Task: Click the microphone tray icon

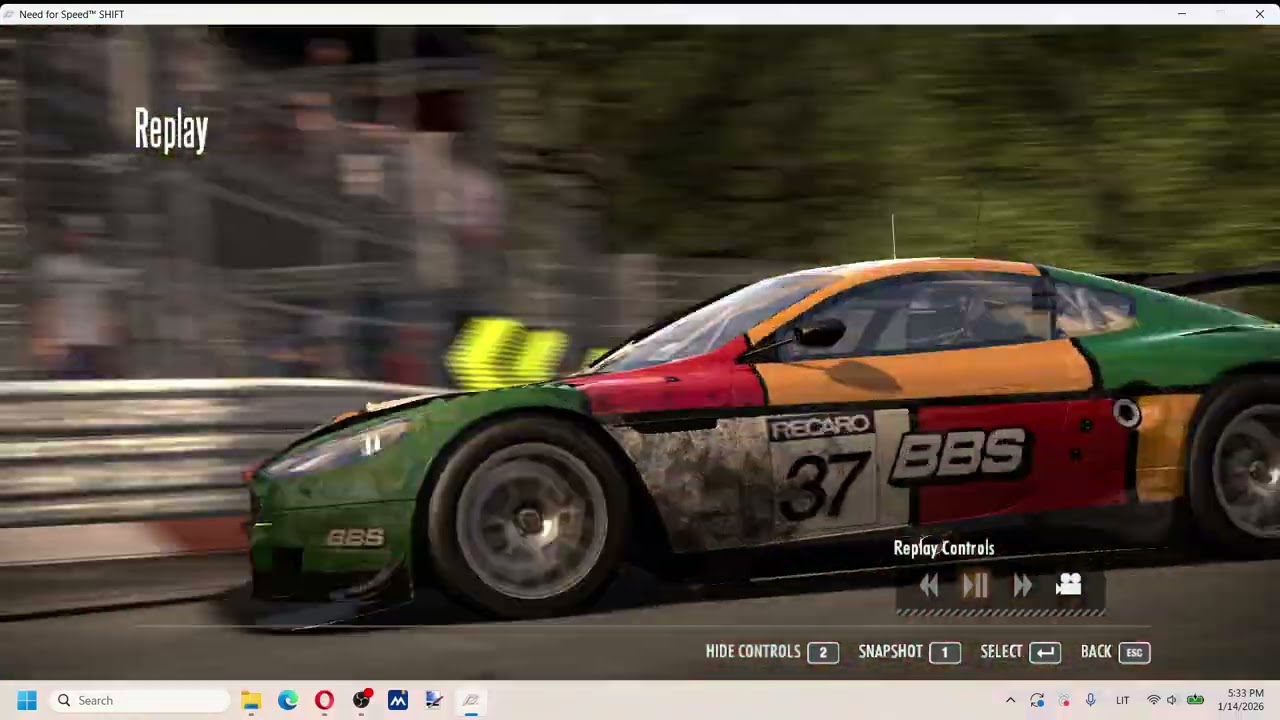Action: [1091, 700]
